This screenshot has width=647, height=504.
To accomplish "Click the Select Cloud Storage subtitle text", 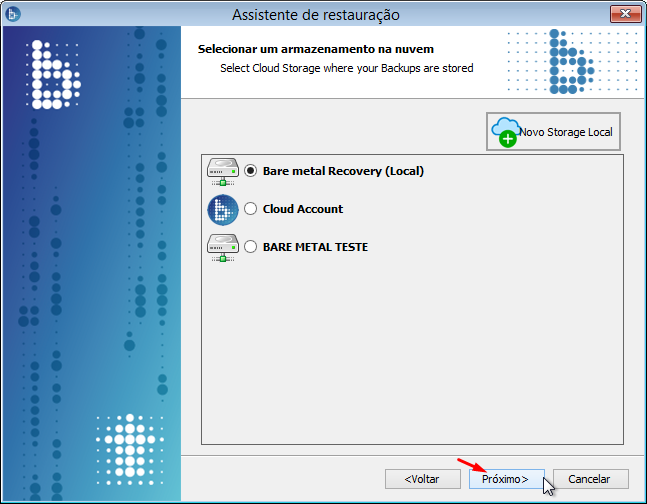I will [x=347, y=68].
